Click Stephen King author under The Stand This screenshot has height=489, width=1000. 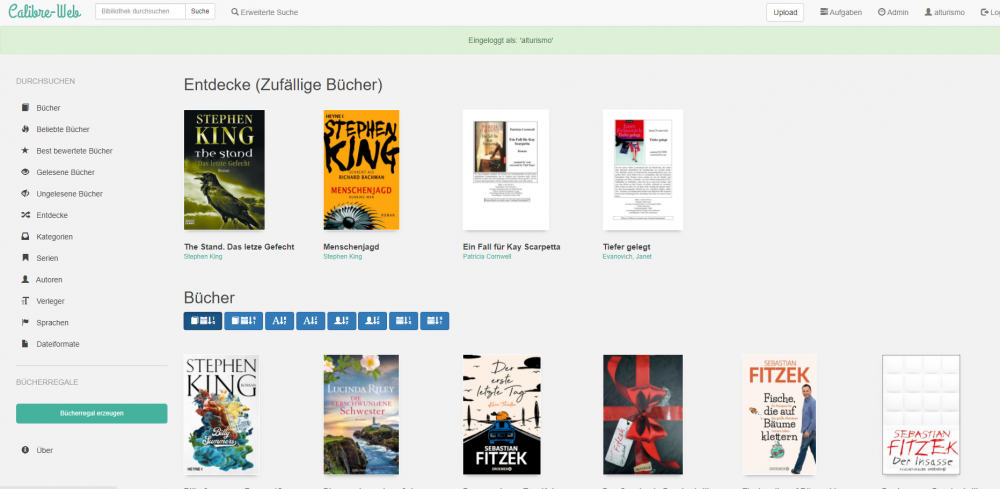203,256
